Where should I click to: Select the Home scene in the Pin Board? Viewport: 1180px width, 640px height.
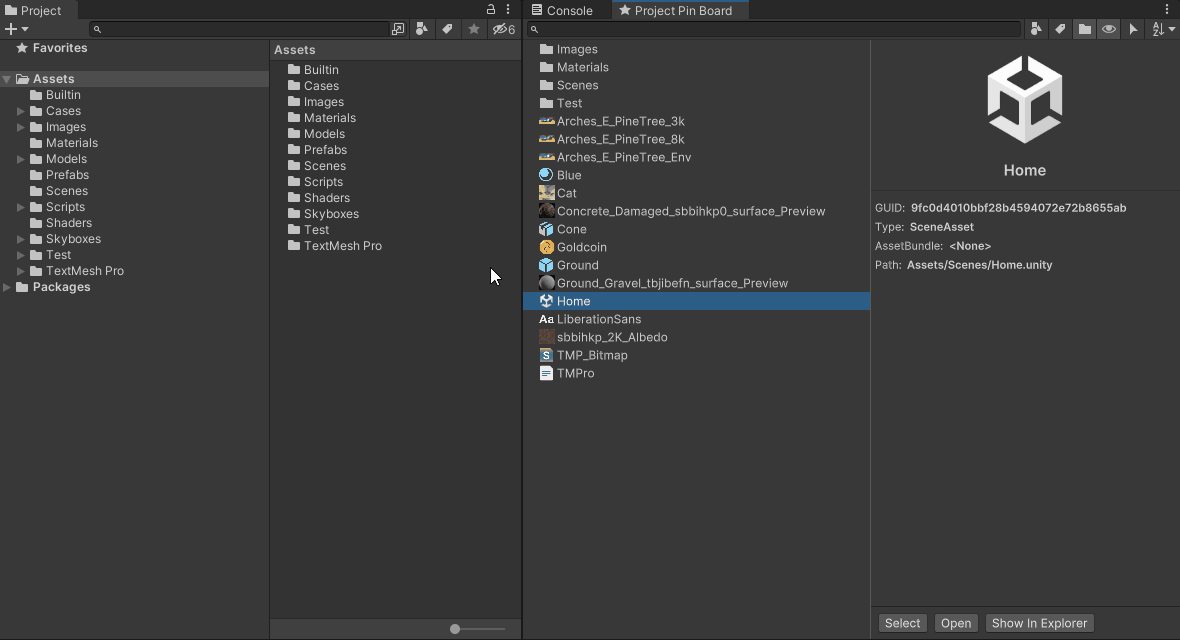696,301
